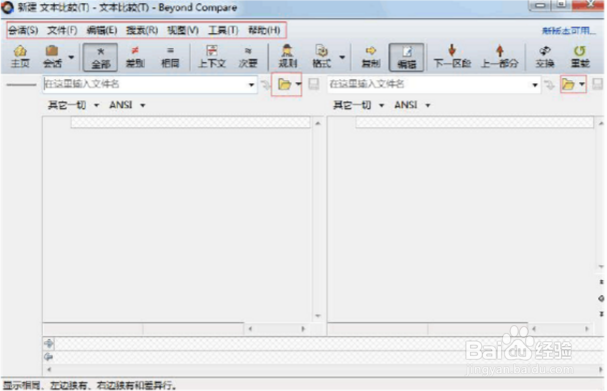Image resolution: width=607 pixels, height=391 pixels.
Task: Click left open-file folder icon
Action: coord(284,84)
